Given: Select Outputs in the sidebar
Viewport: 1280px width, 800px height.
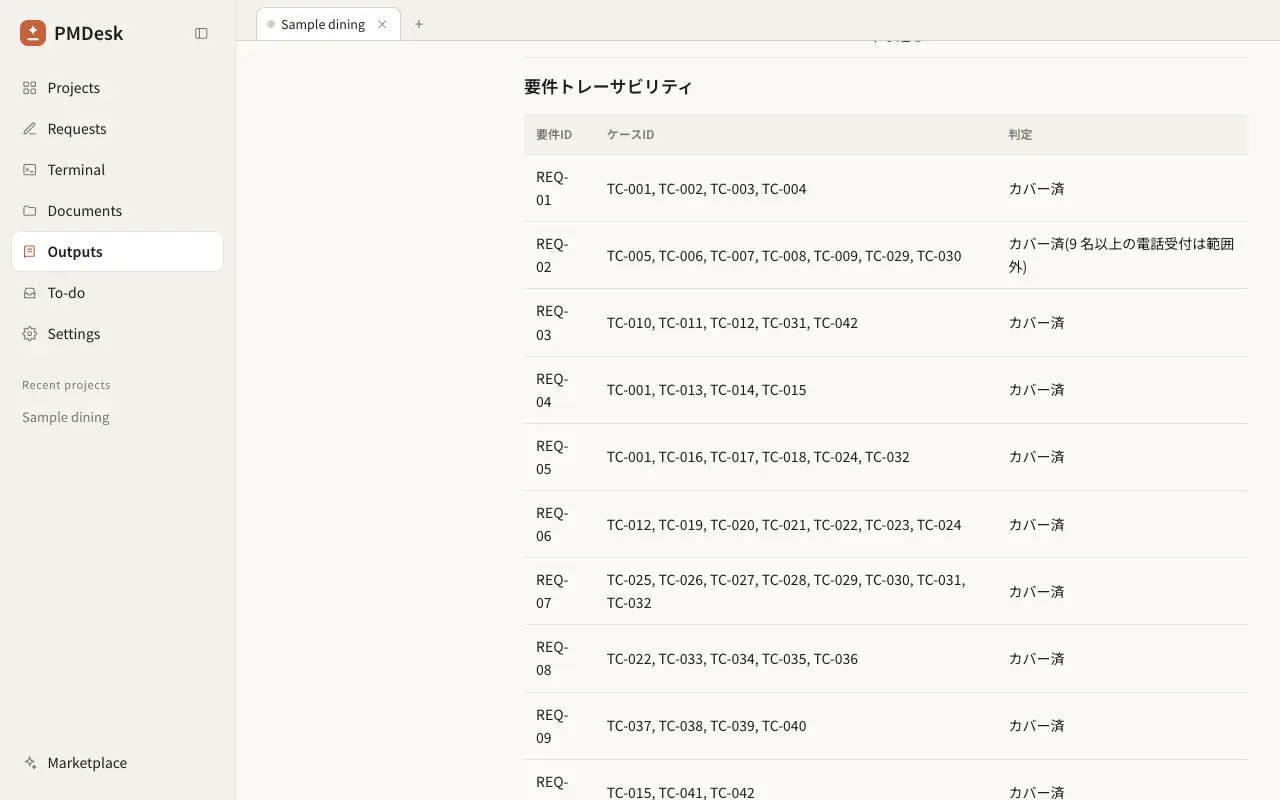Looking at the screenshot, I should pyautogui.click(x=117, y=252).
